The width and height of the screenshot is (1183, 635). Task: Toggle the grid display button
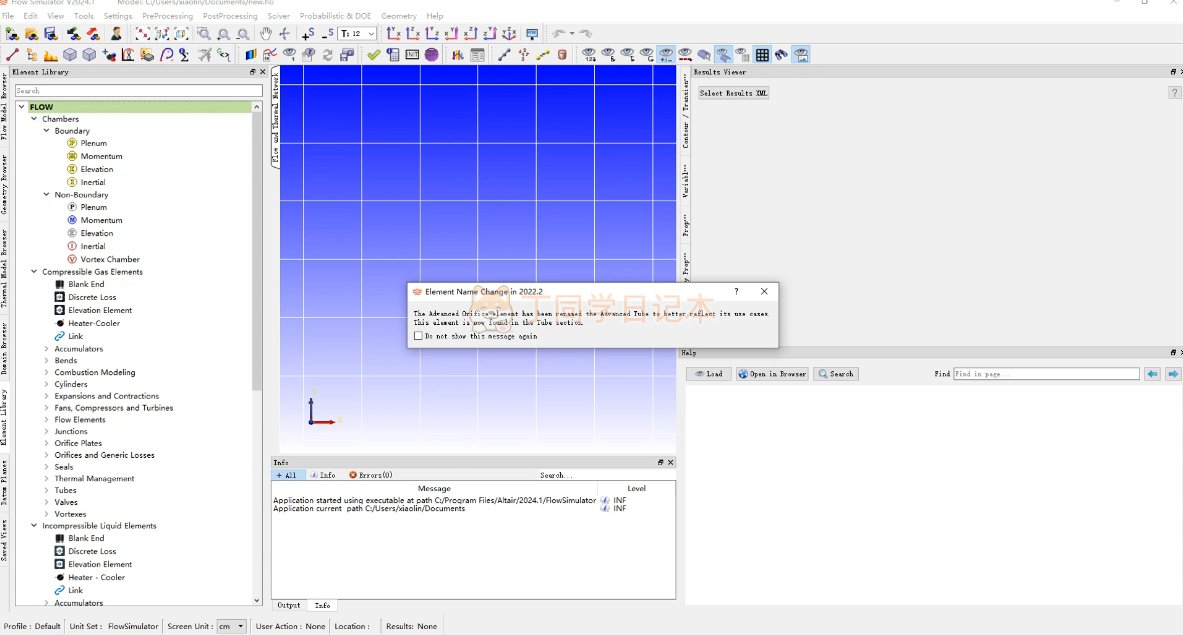(x=762, y=55)
